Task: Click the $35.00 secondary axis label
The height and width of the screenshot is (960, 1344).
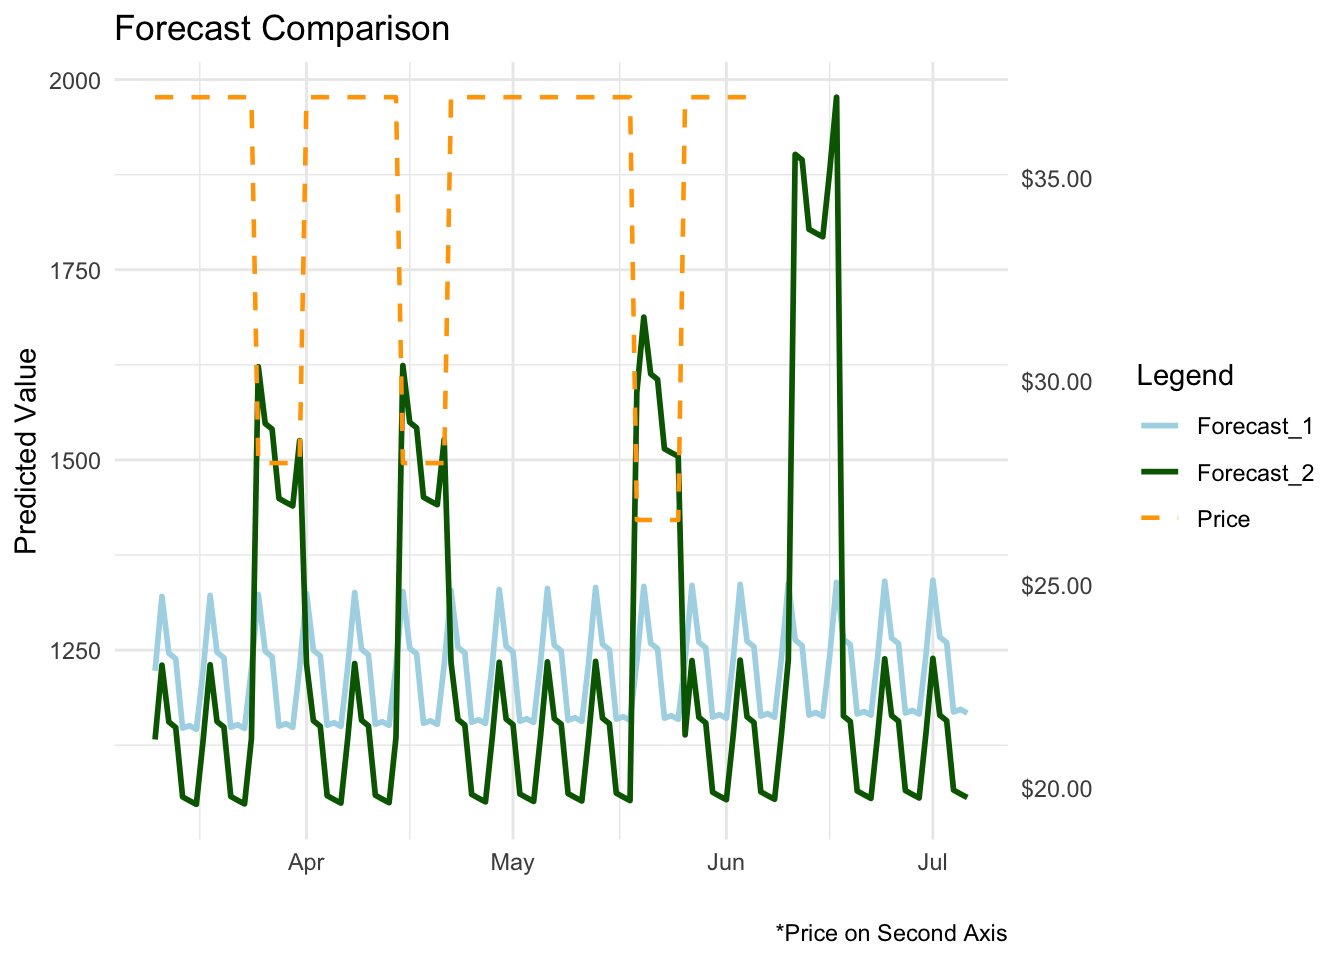Action: (x=1056, y=179)
